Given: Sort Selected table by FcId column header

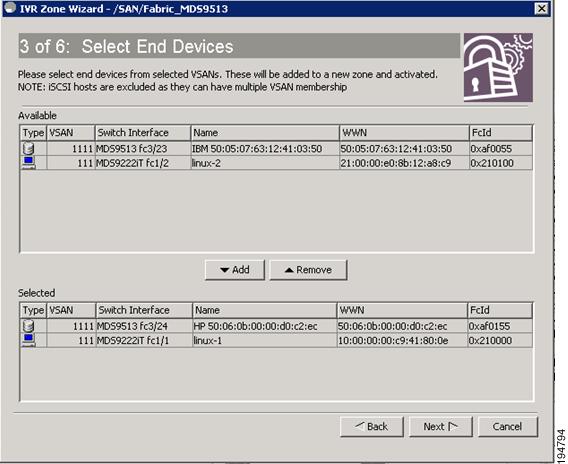Looking at the screenshot, I should (500, 310).
